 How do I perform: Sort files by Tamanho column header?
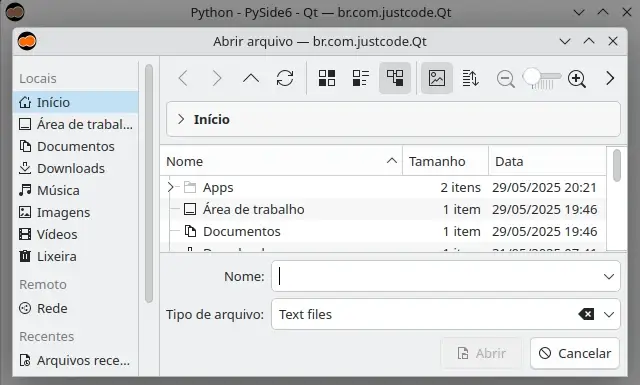coord(445,161)
